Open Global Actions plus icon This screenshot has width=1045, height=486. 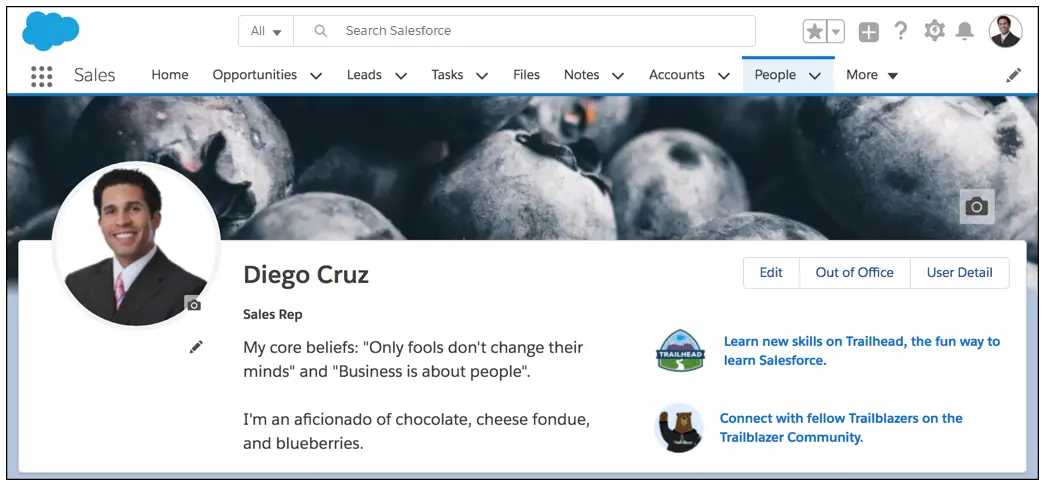point(868,31)
